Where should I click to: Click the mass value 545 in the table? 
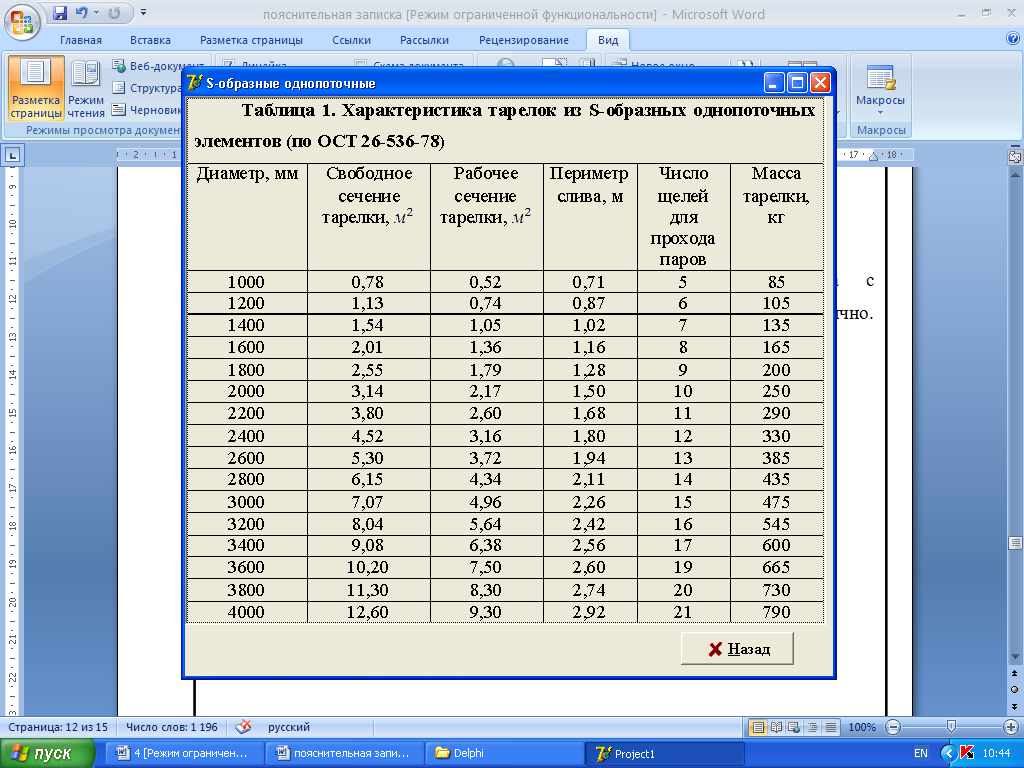(776, 524)
